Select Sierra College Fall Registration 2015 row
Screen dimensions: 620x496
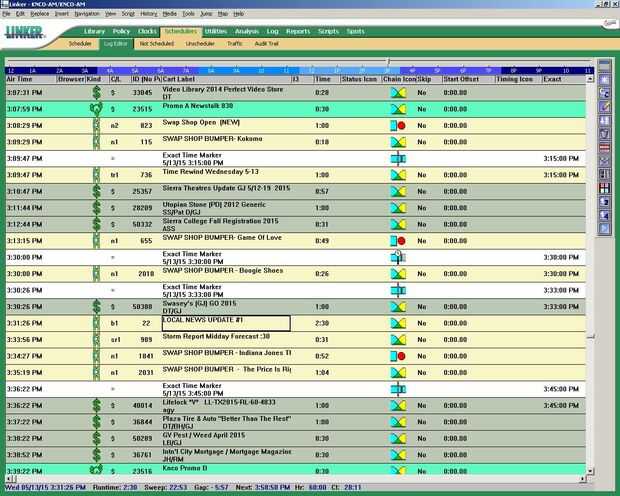(295, 224)
